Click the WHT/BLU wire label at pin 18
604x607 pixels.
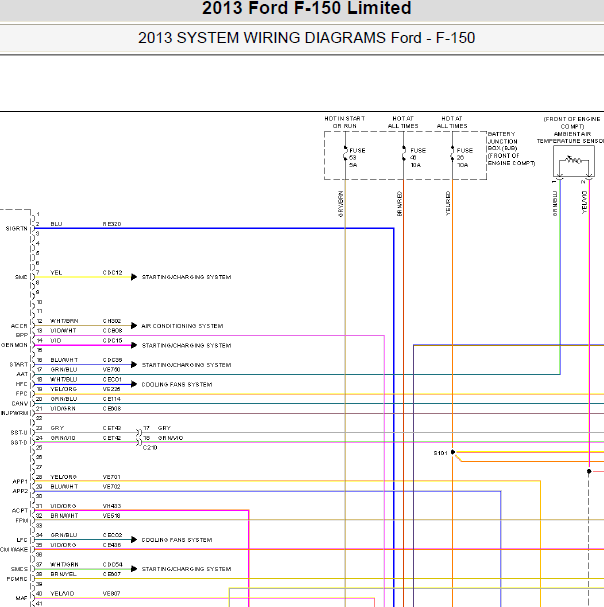(64, 379)
